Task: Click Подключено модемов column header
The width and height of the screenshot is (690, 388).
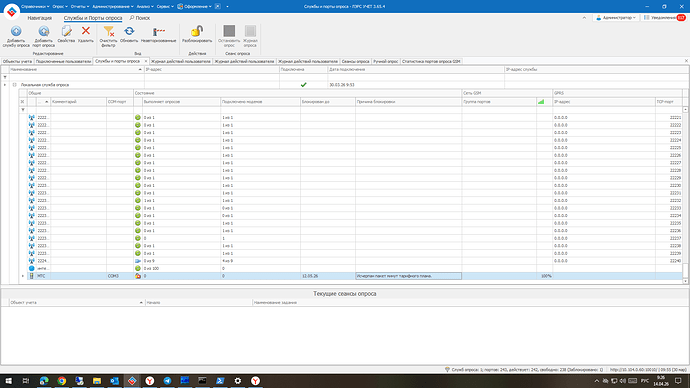Action: pos(260,102)
